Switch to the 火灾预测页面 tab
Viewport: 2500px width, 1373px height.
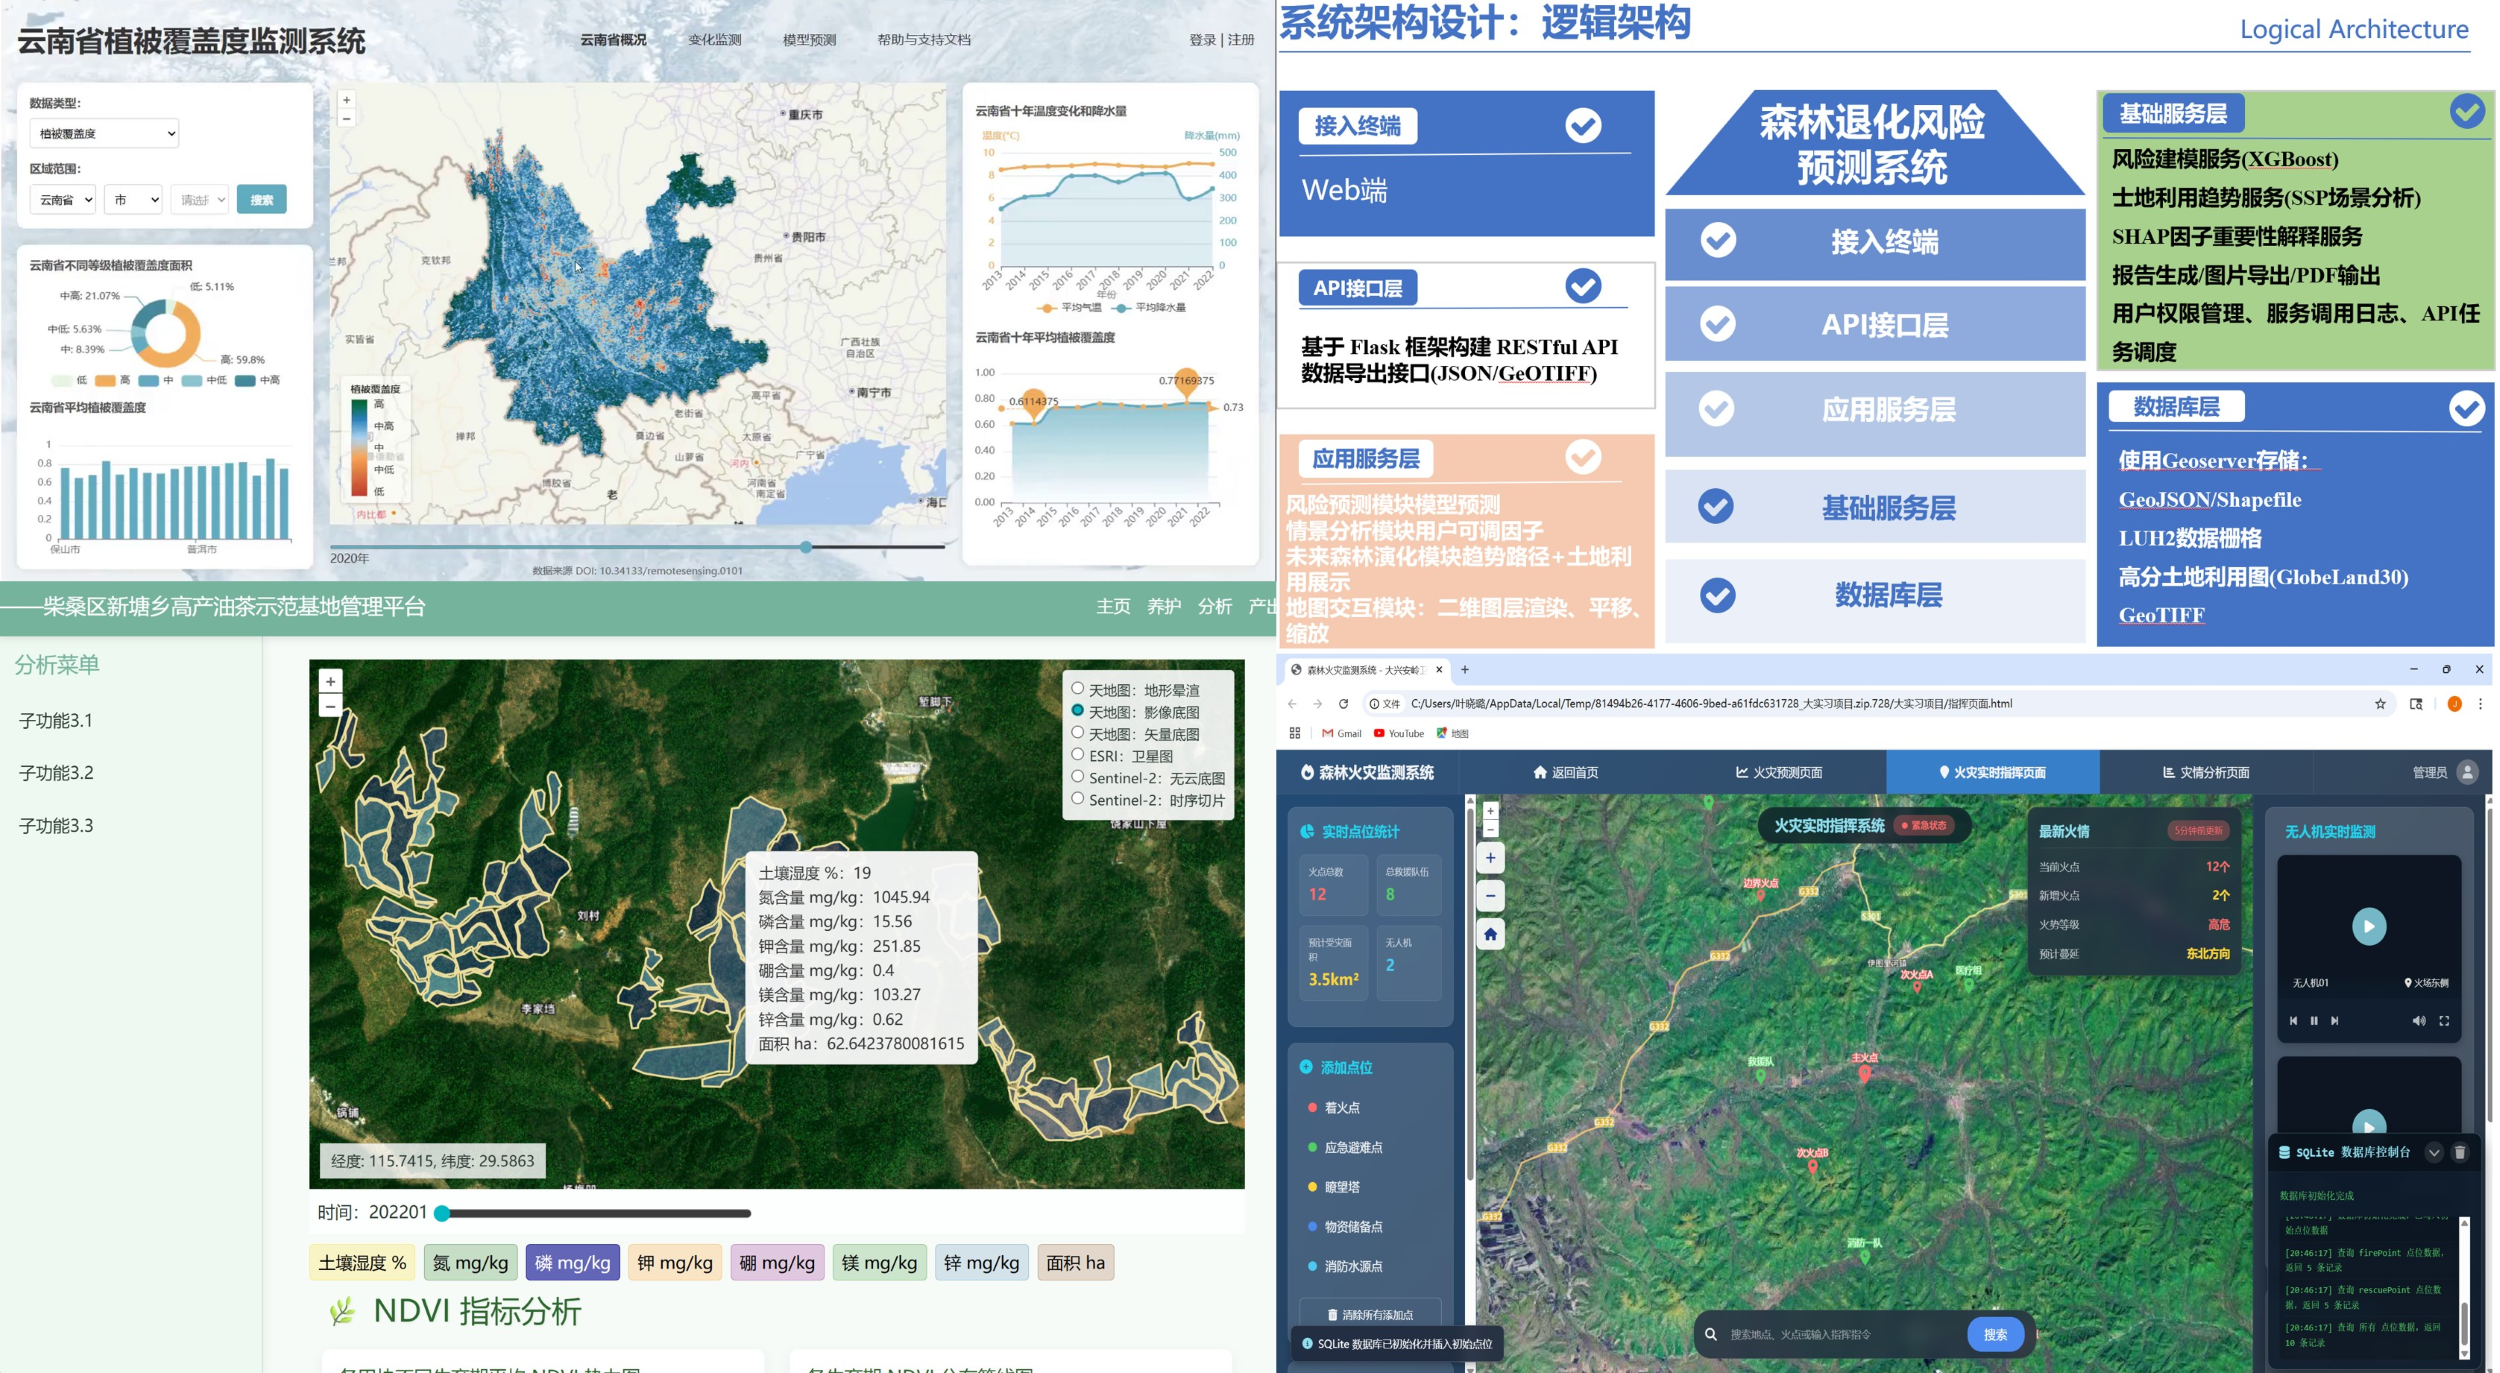point(1778,772)
